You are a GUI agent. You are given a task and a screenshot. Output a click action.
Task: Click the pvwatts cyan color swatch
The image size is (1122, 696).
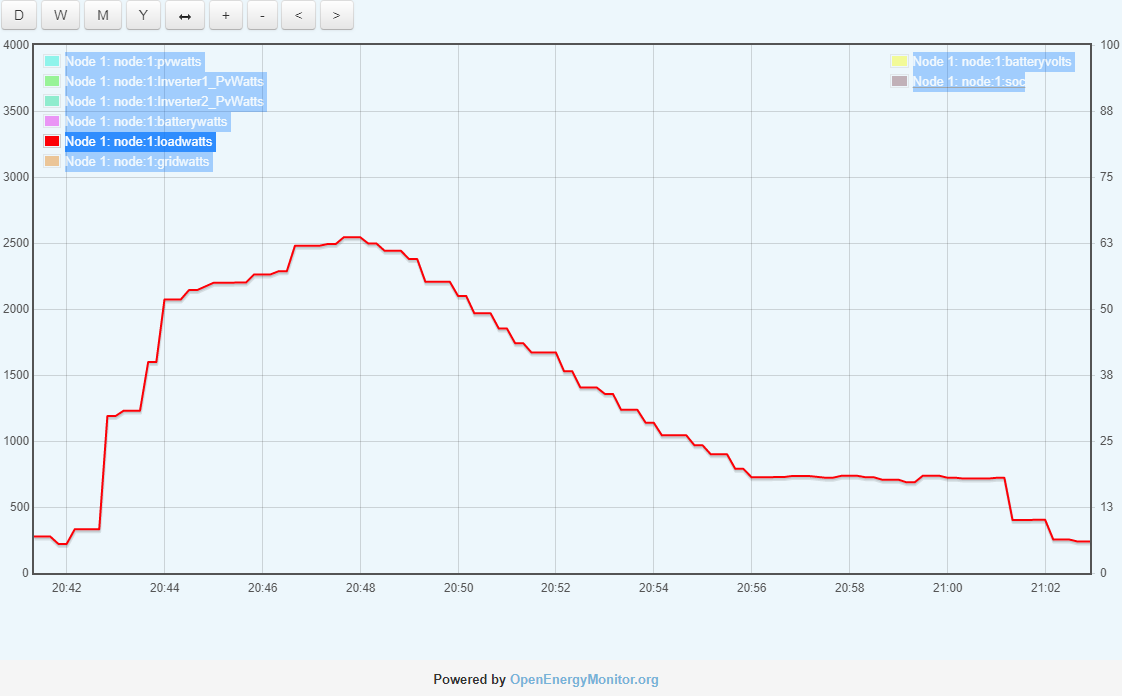tap(52, 62)
